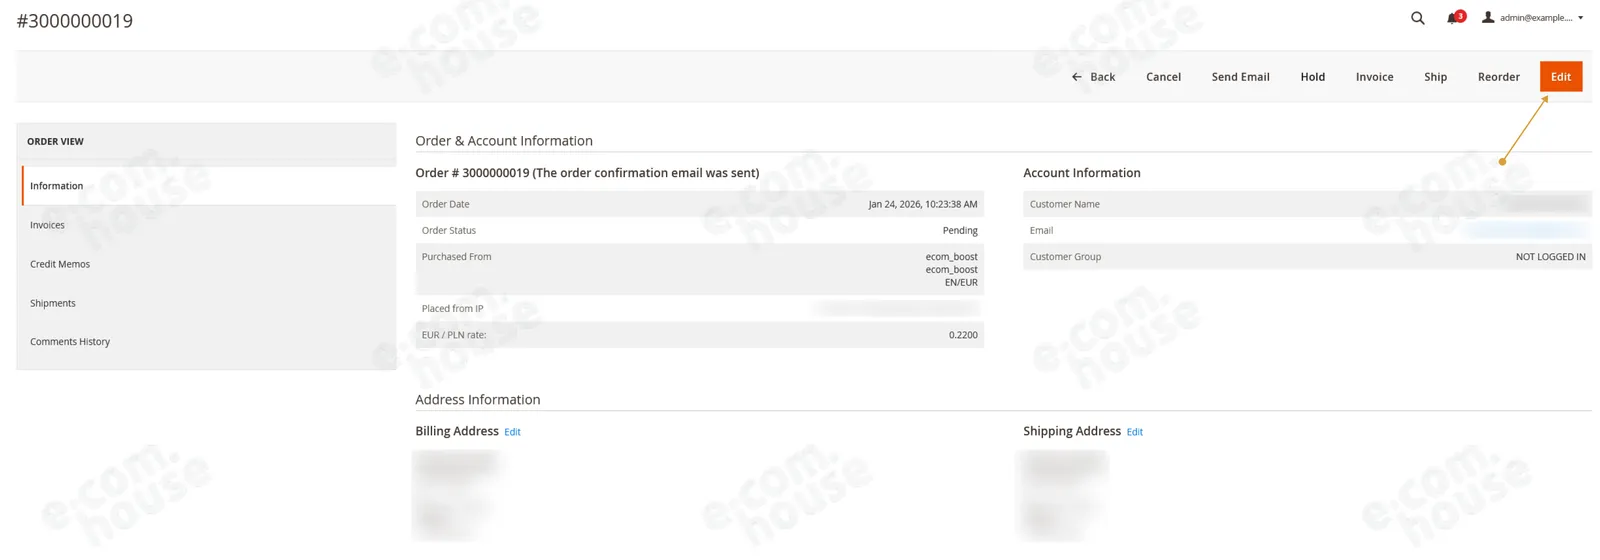Edit the Shipping Address

(1134, 432)
